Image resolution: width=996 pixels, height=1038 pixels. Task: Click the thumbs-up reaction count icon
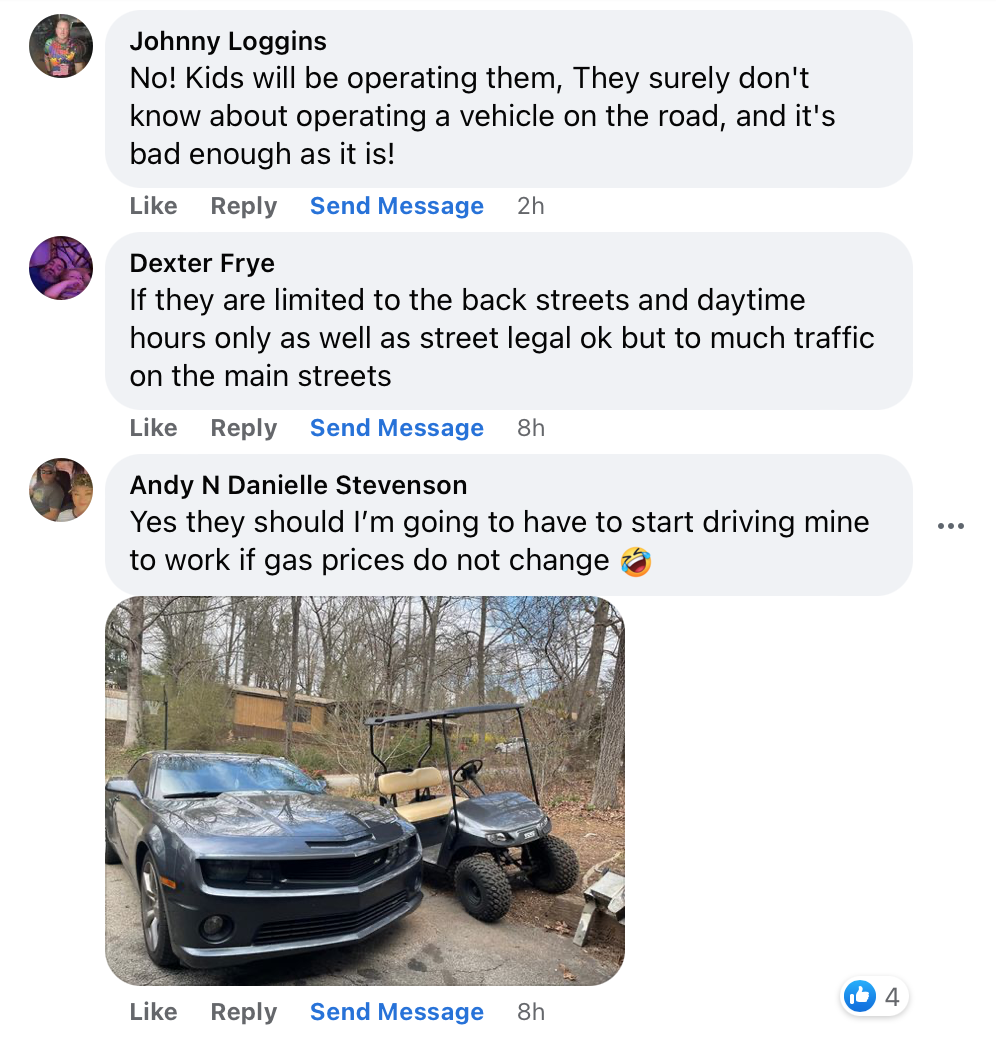click(x=860, y=996)
